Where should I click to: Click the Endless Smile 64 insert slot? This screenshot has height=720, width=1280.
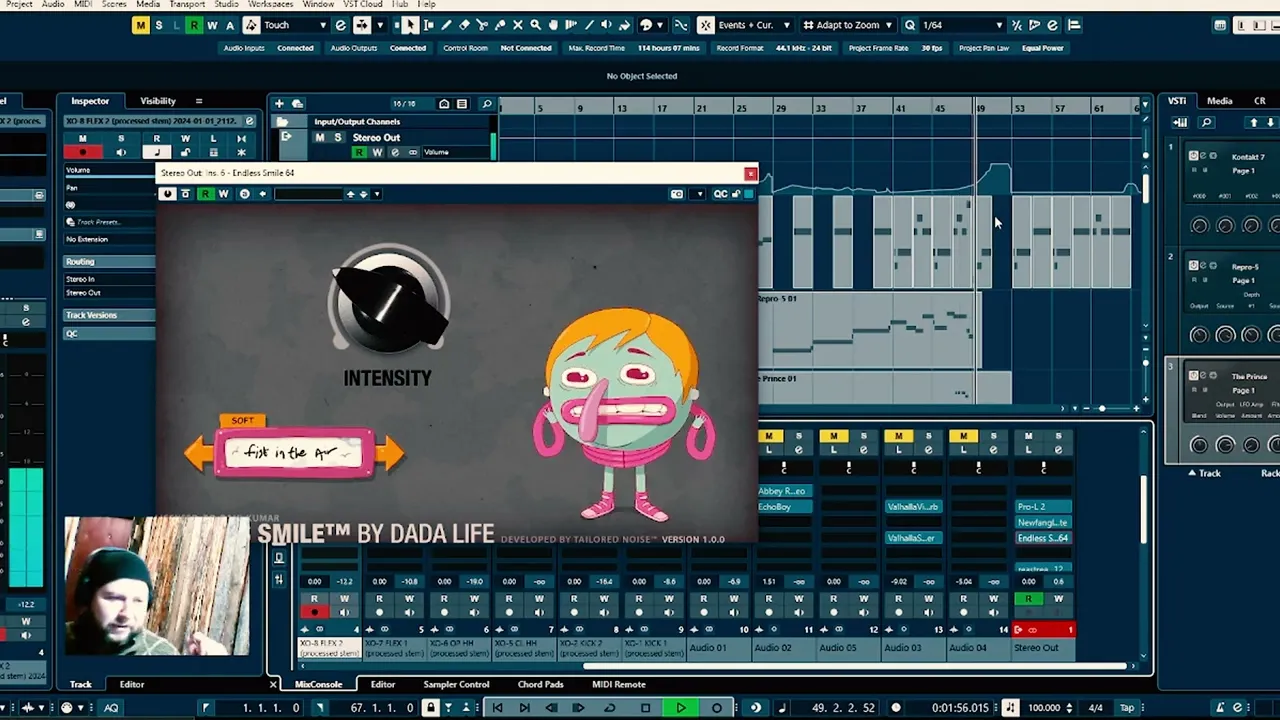(x=1043, y=538)
